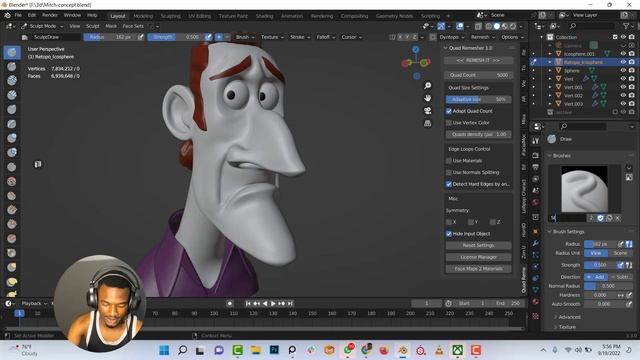Click Face Maps 2 Materials button
This screenshot has width=640, height=360.
pos(478,269)
